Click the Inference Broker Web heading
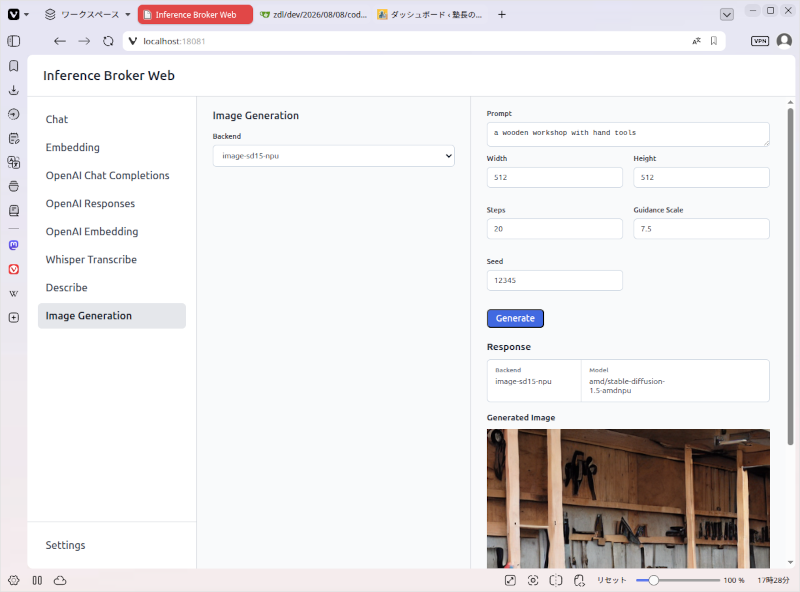 coord(109,76)
